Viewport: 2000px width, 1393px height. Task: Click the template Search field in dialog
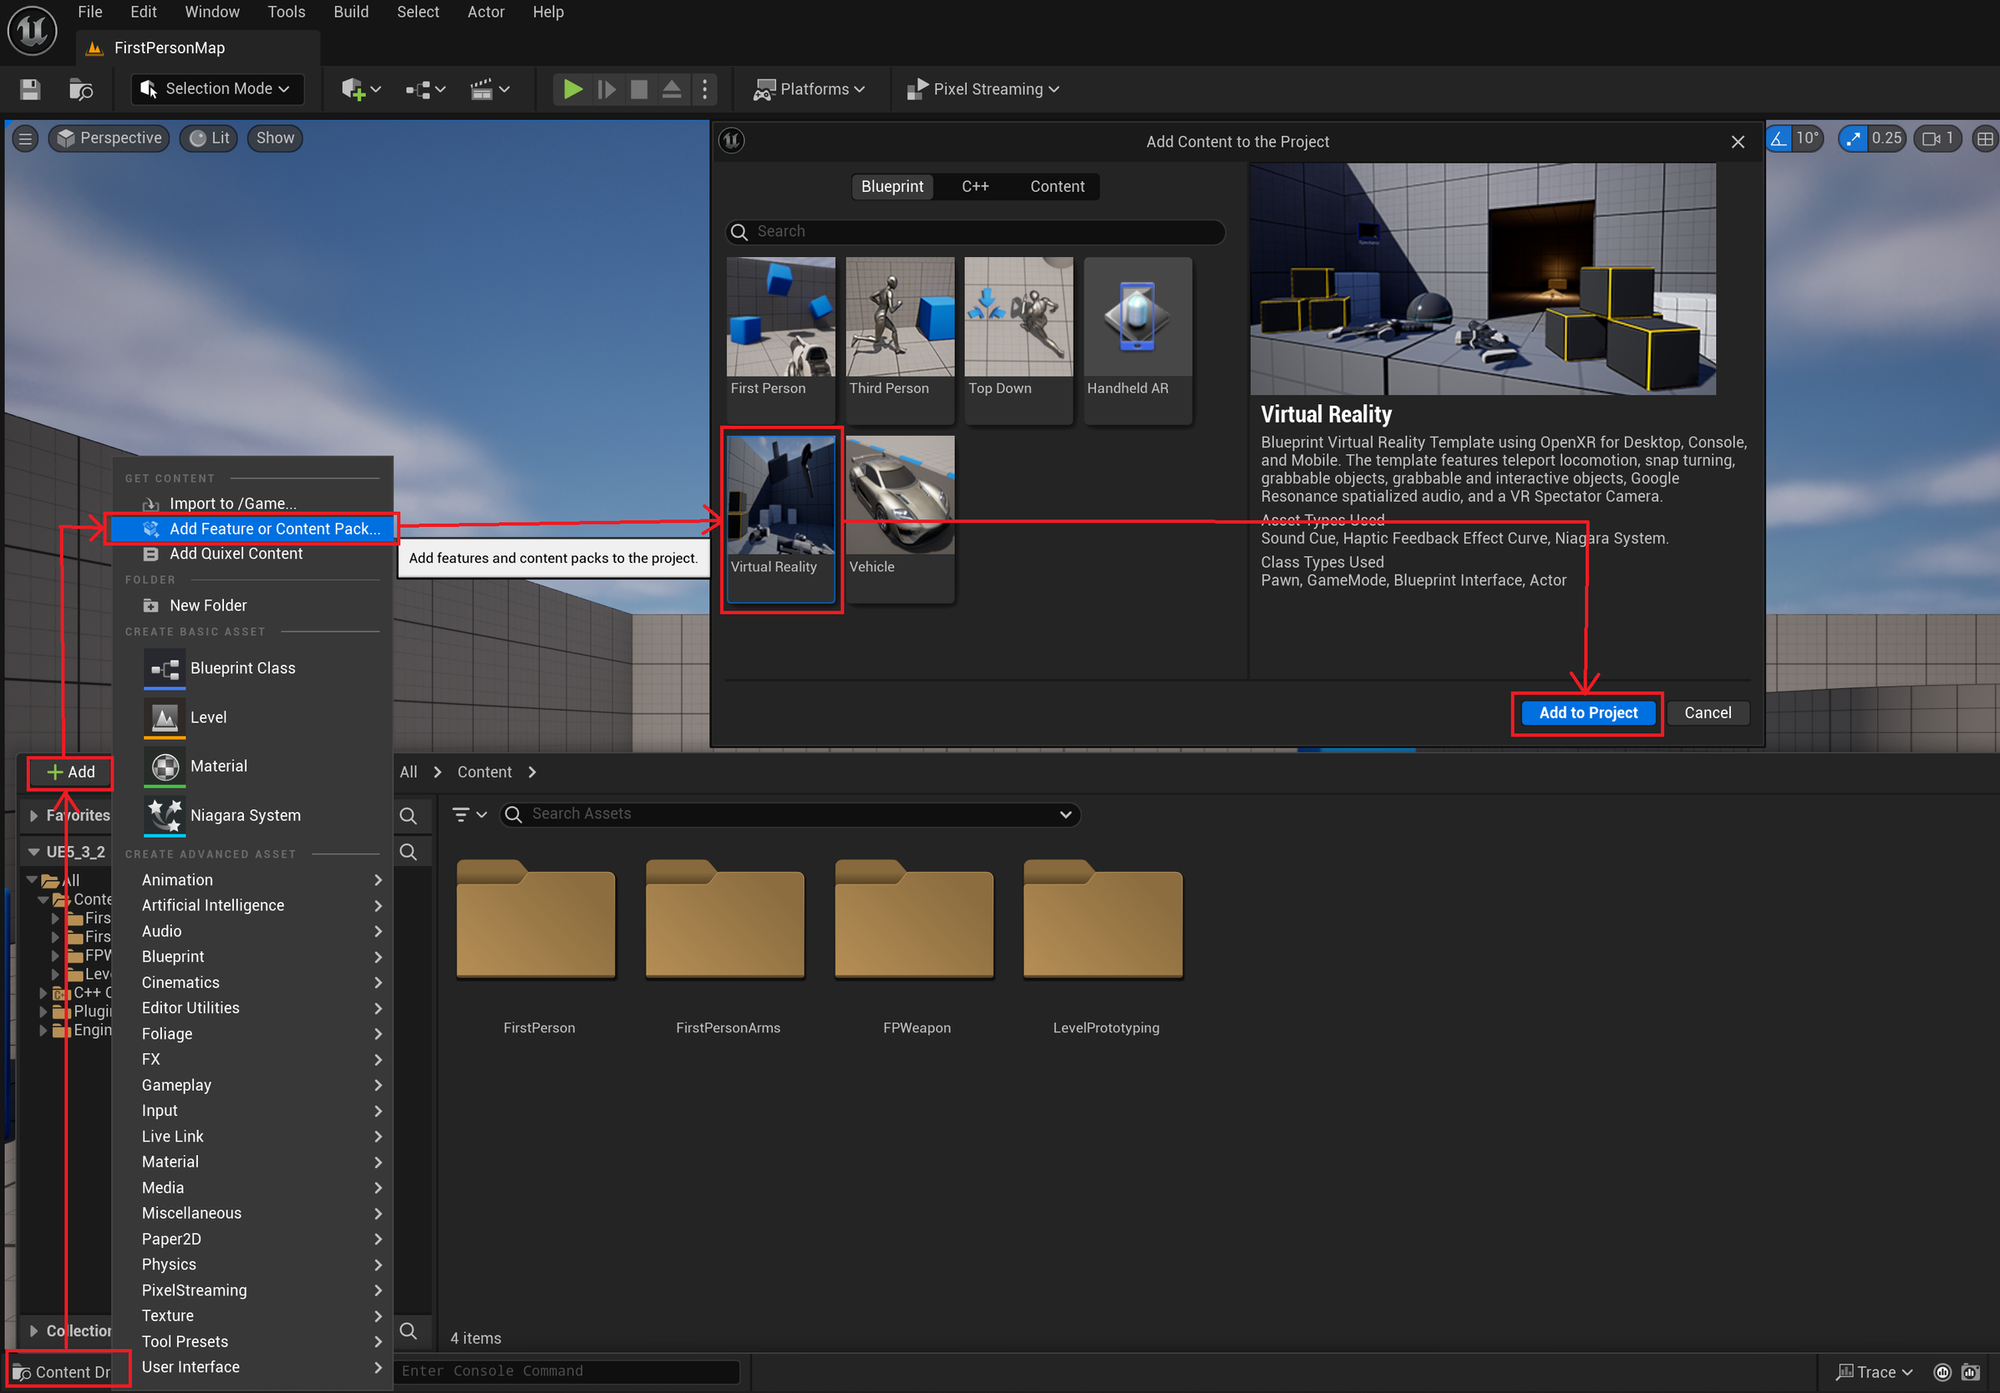click(975, 232)
